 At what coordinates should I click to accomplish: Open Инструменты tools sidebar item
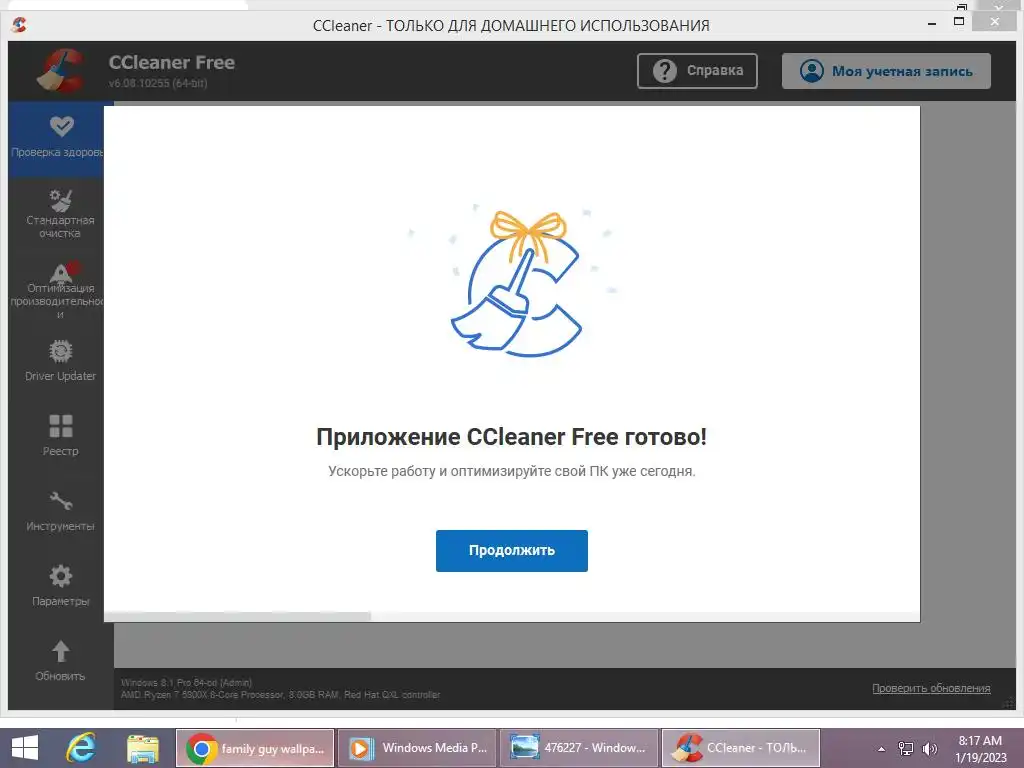(60, 511)
